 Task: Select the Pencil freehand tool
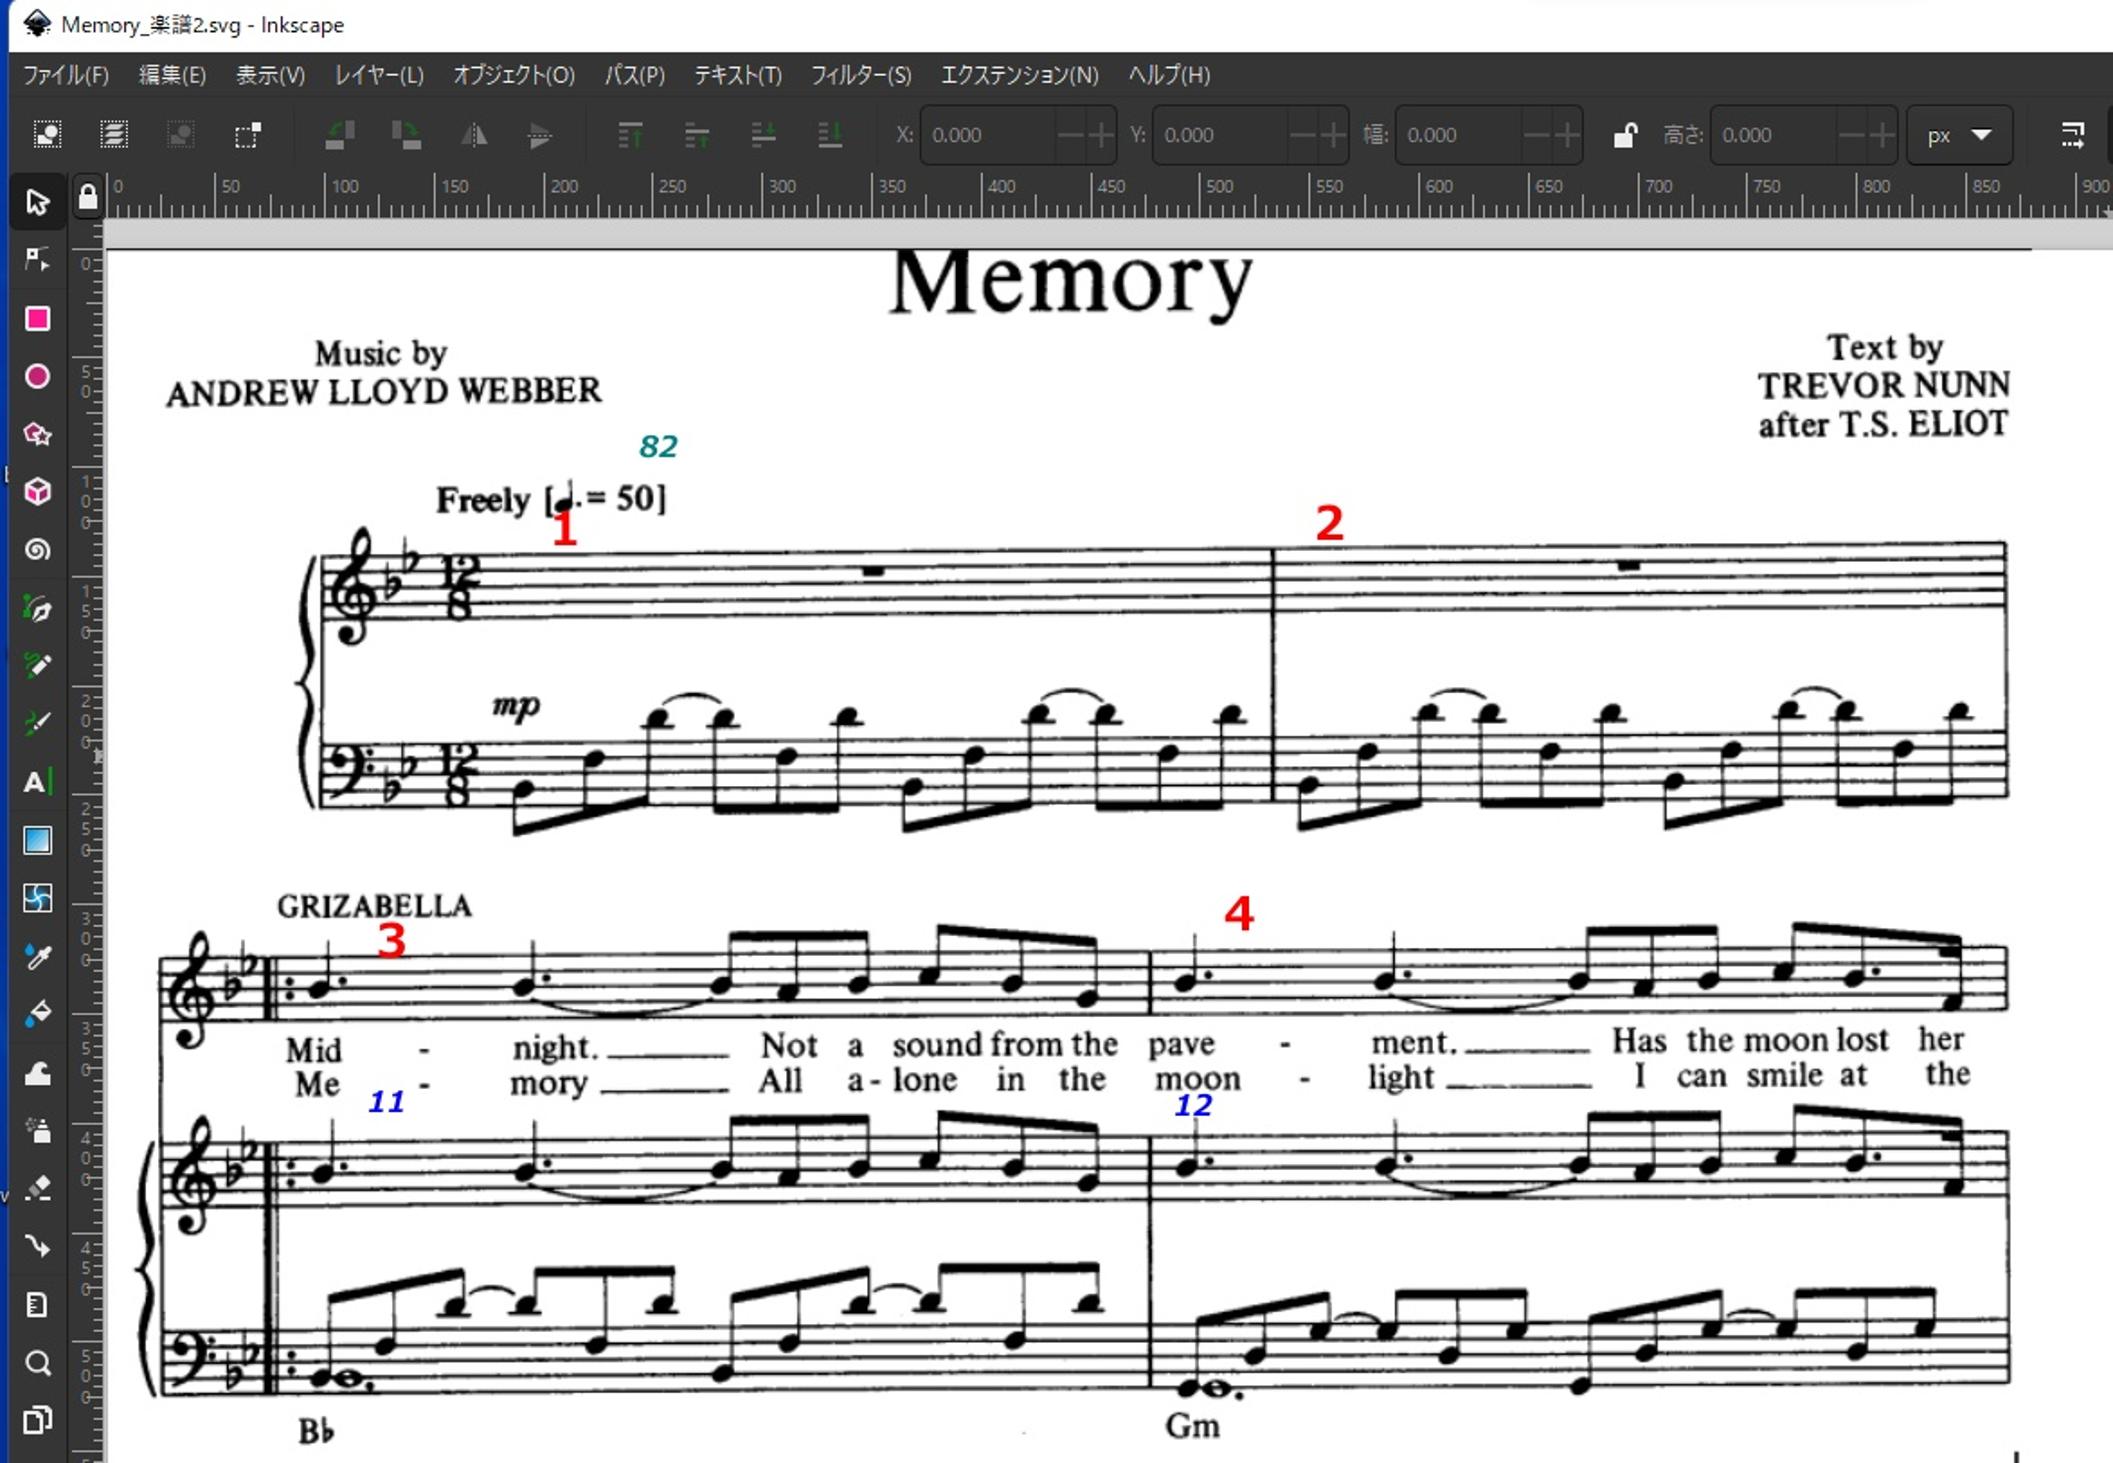coord(37,666)
